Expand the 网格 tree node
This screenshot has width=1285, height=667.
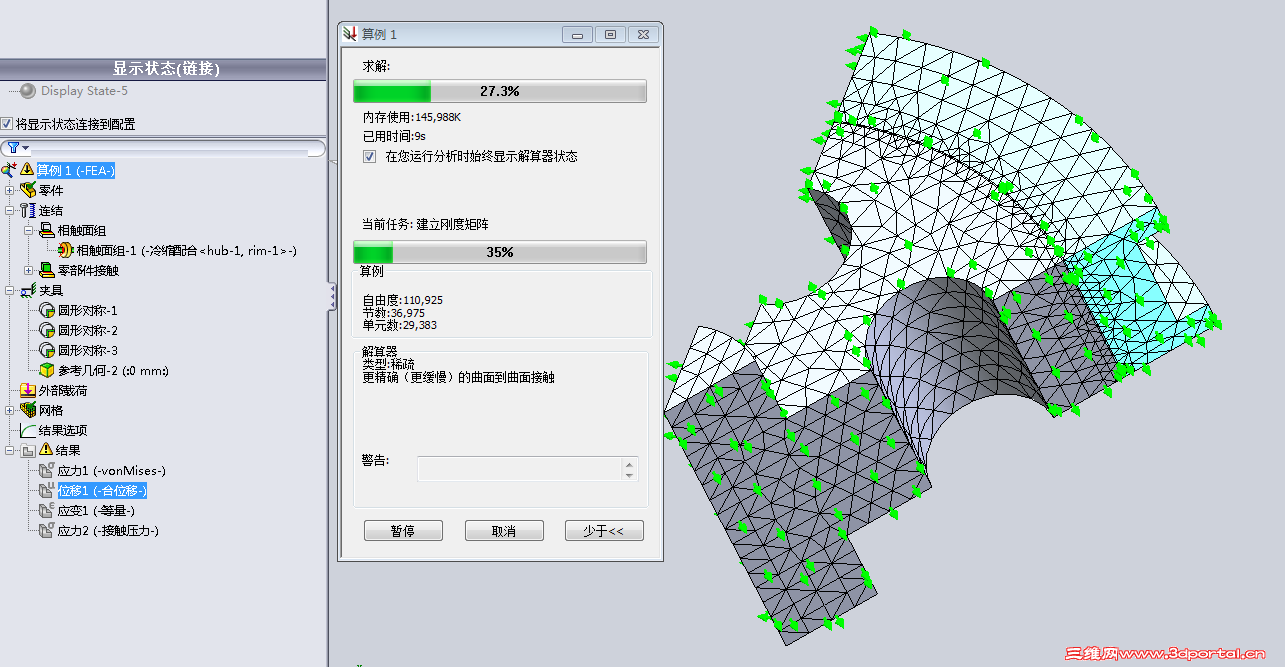point(9,410)
